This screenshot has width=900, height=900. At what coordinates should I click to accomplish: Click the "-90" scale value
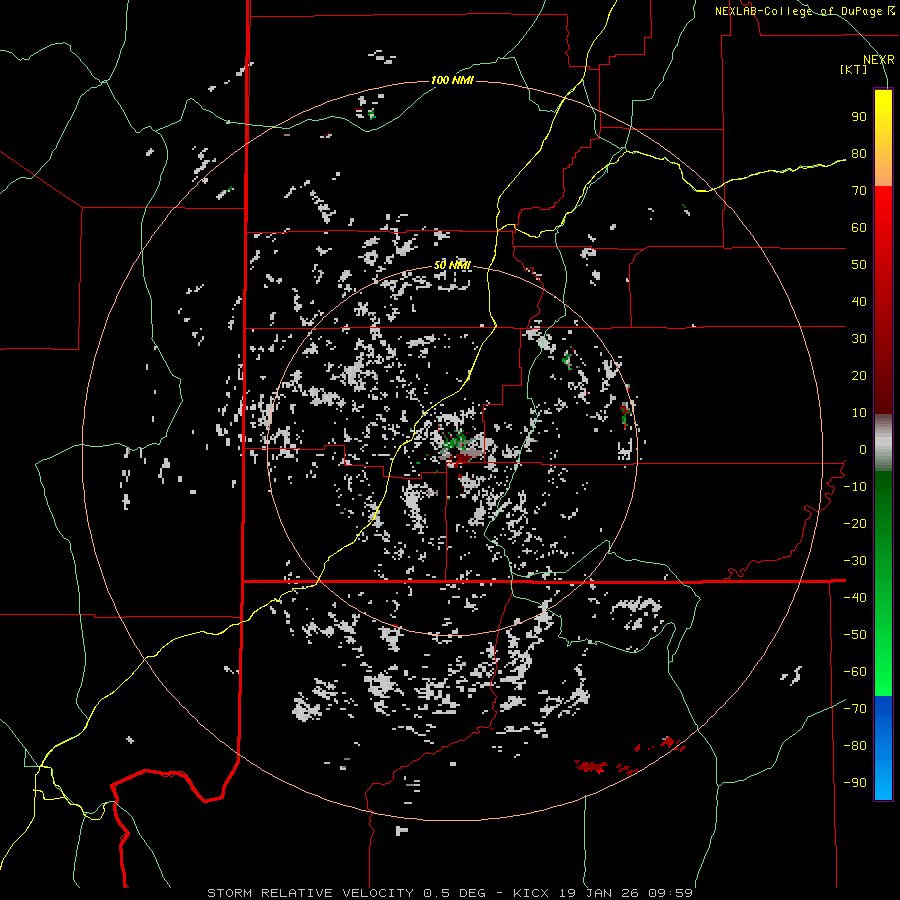coord(855,783)
